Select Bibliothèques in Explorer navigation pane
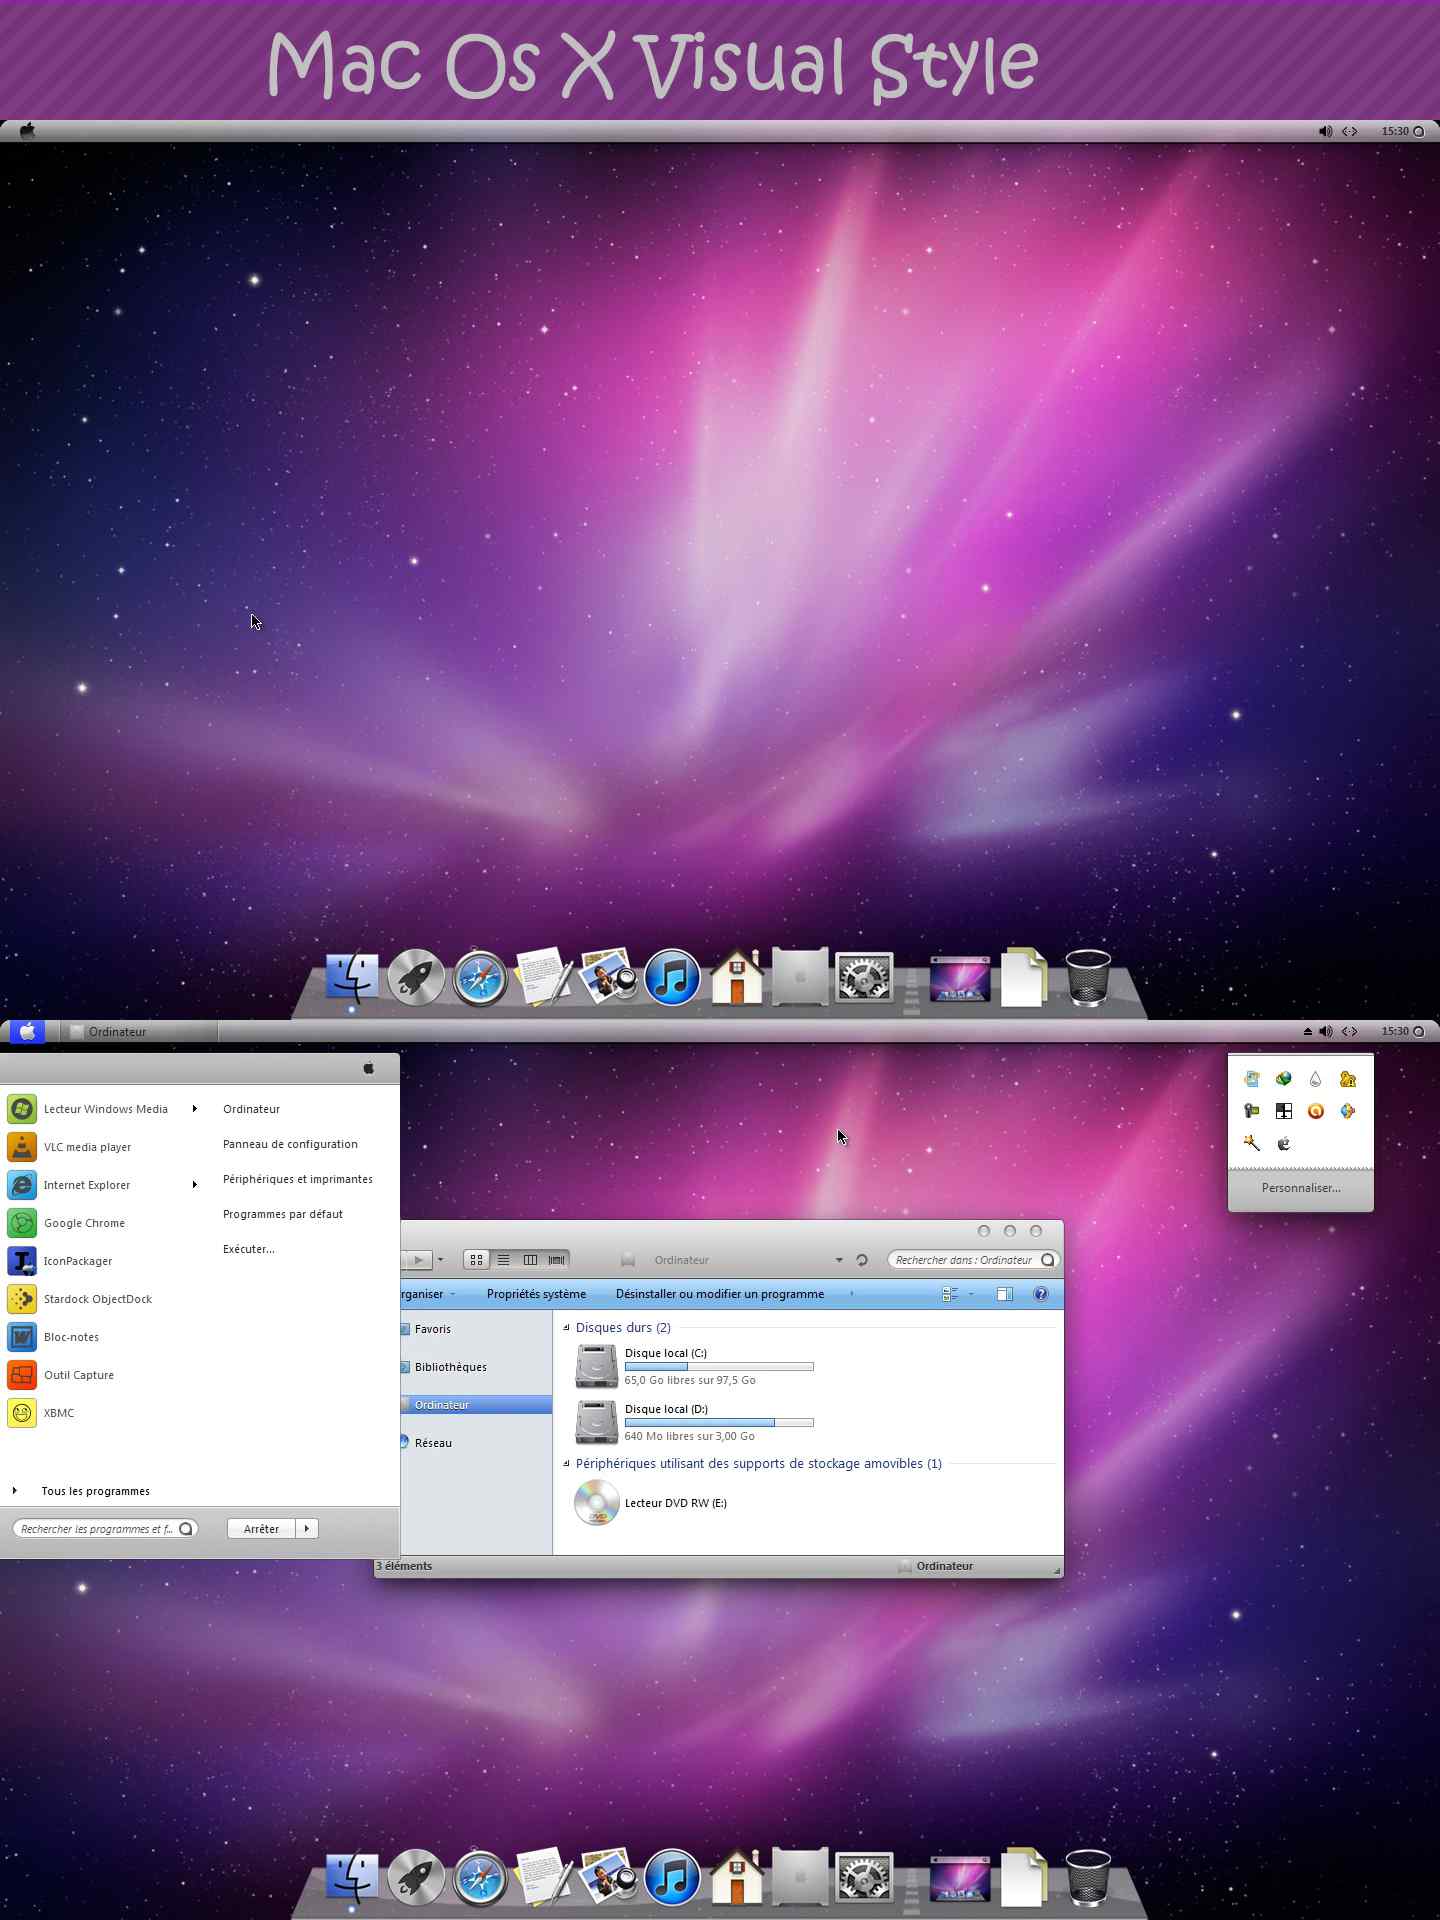The height and width of the screenshot is (1920, 1440). point(450,1367)
